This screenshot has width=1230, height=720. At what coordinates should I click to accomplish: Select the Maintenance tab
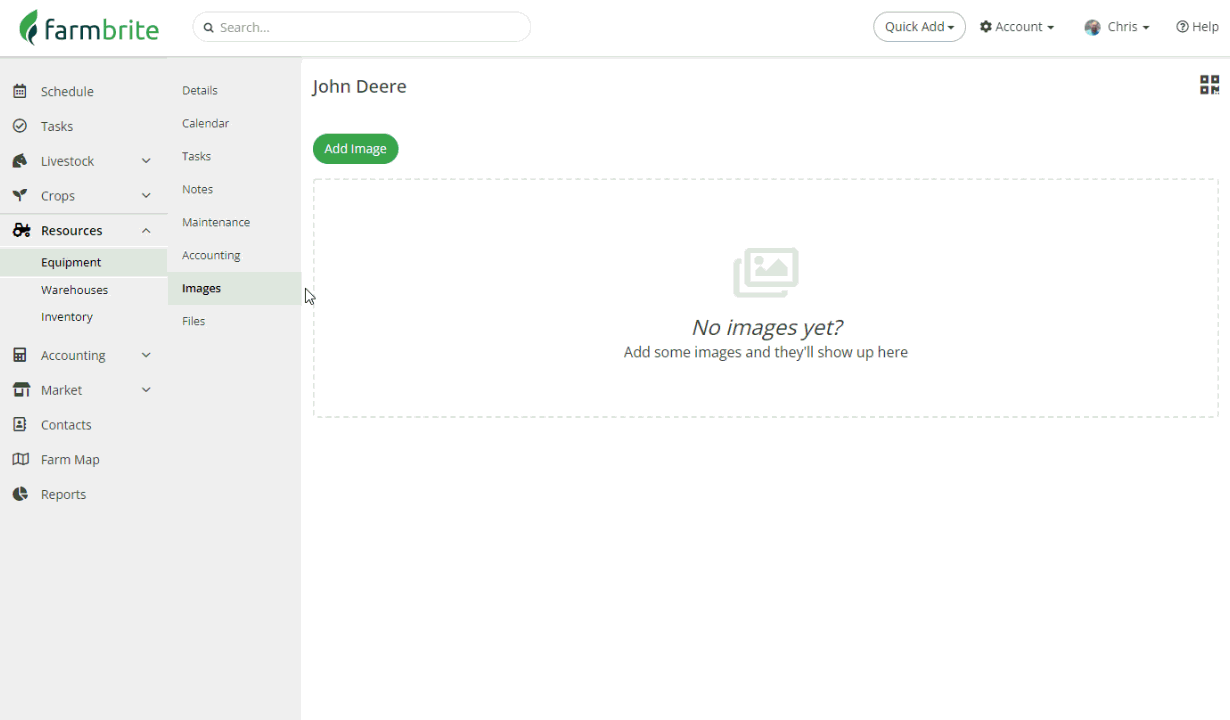(x=234, y=222)
